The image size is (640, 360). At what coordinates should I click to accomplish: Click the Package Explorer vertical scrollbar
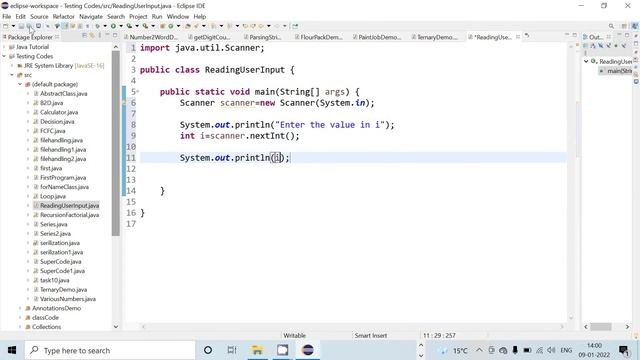(x=116, y=143)
